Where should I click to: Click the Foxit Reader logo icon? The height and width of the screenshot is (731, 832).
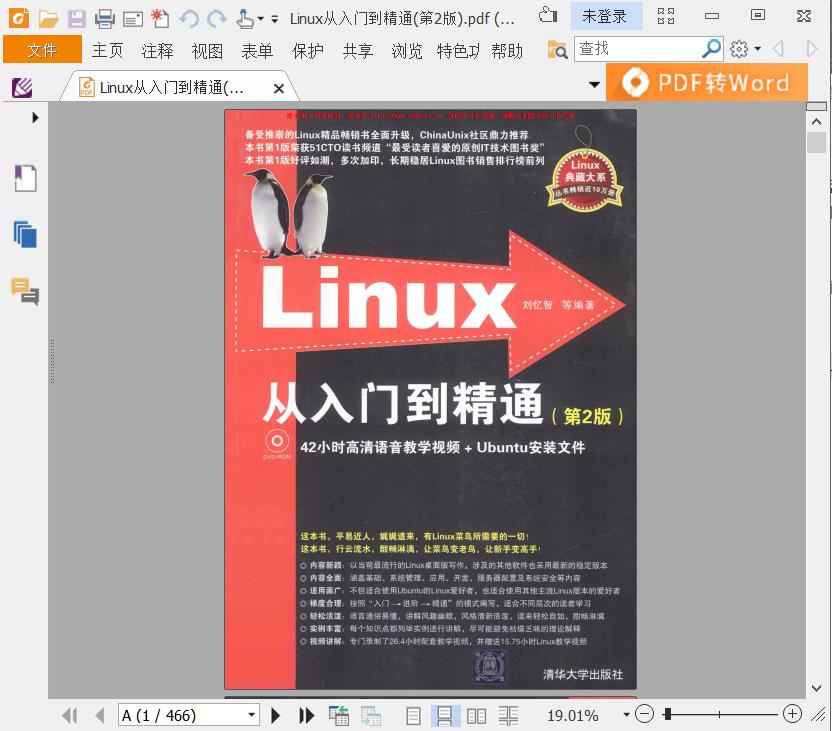pos(19,19)
